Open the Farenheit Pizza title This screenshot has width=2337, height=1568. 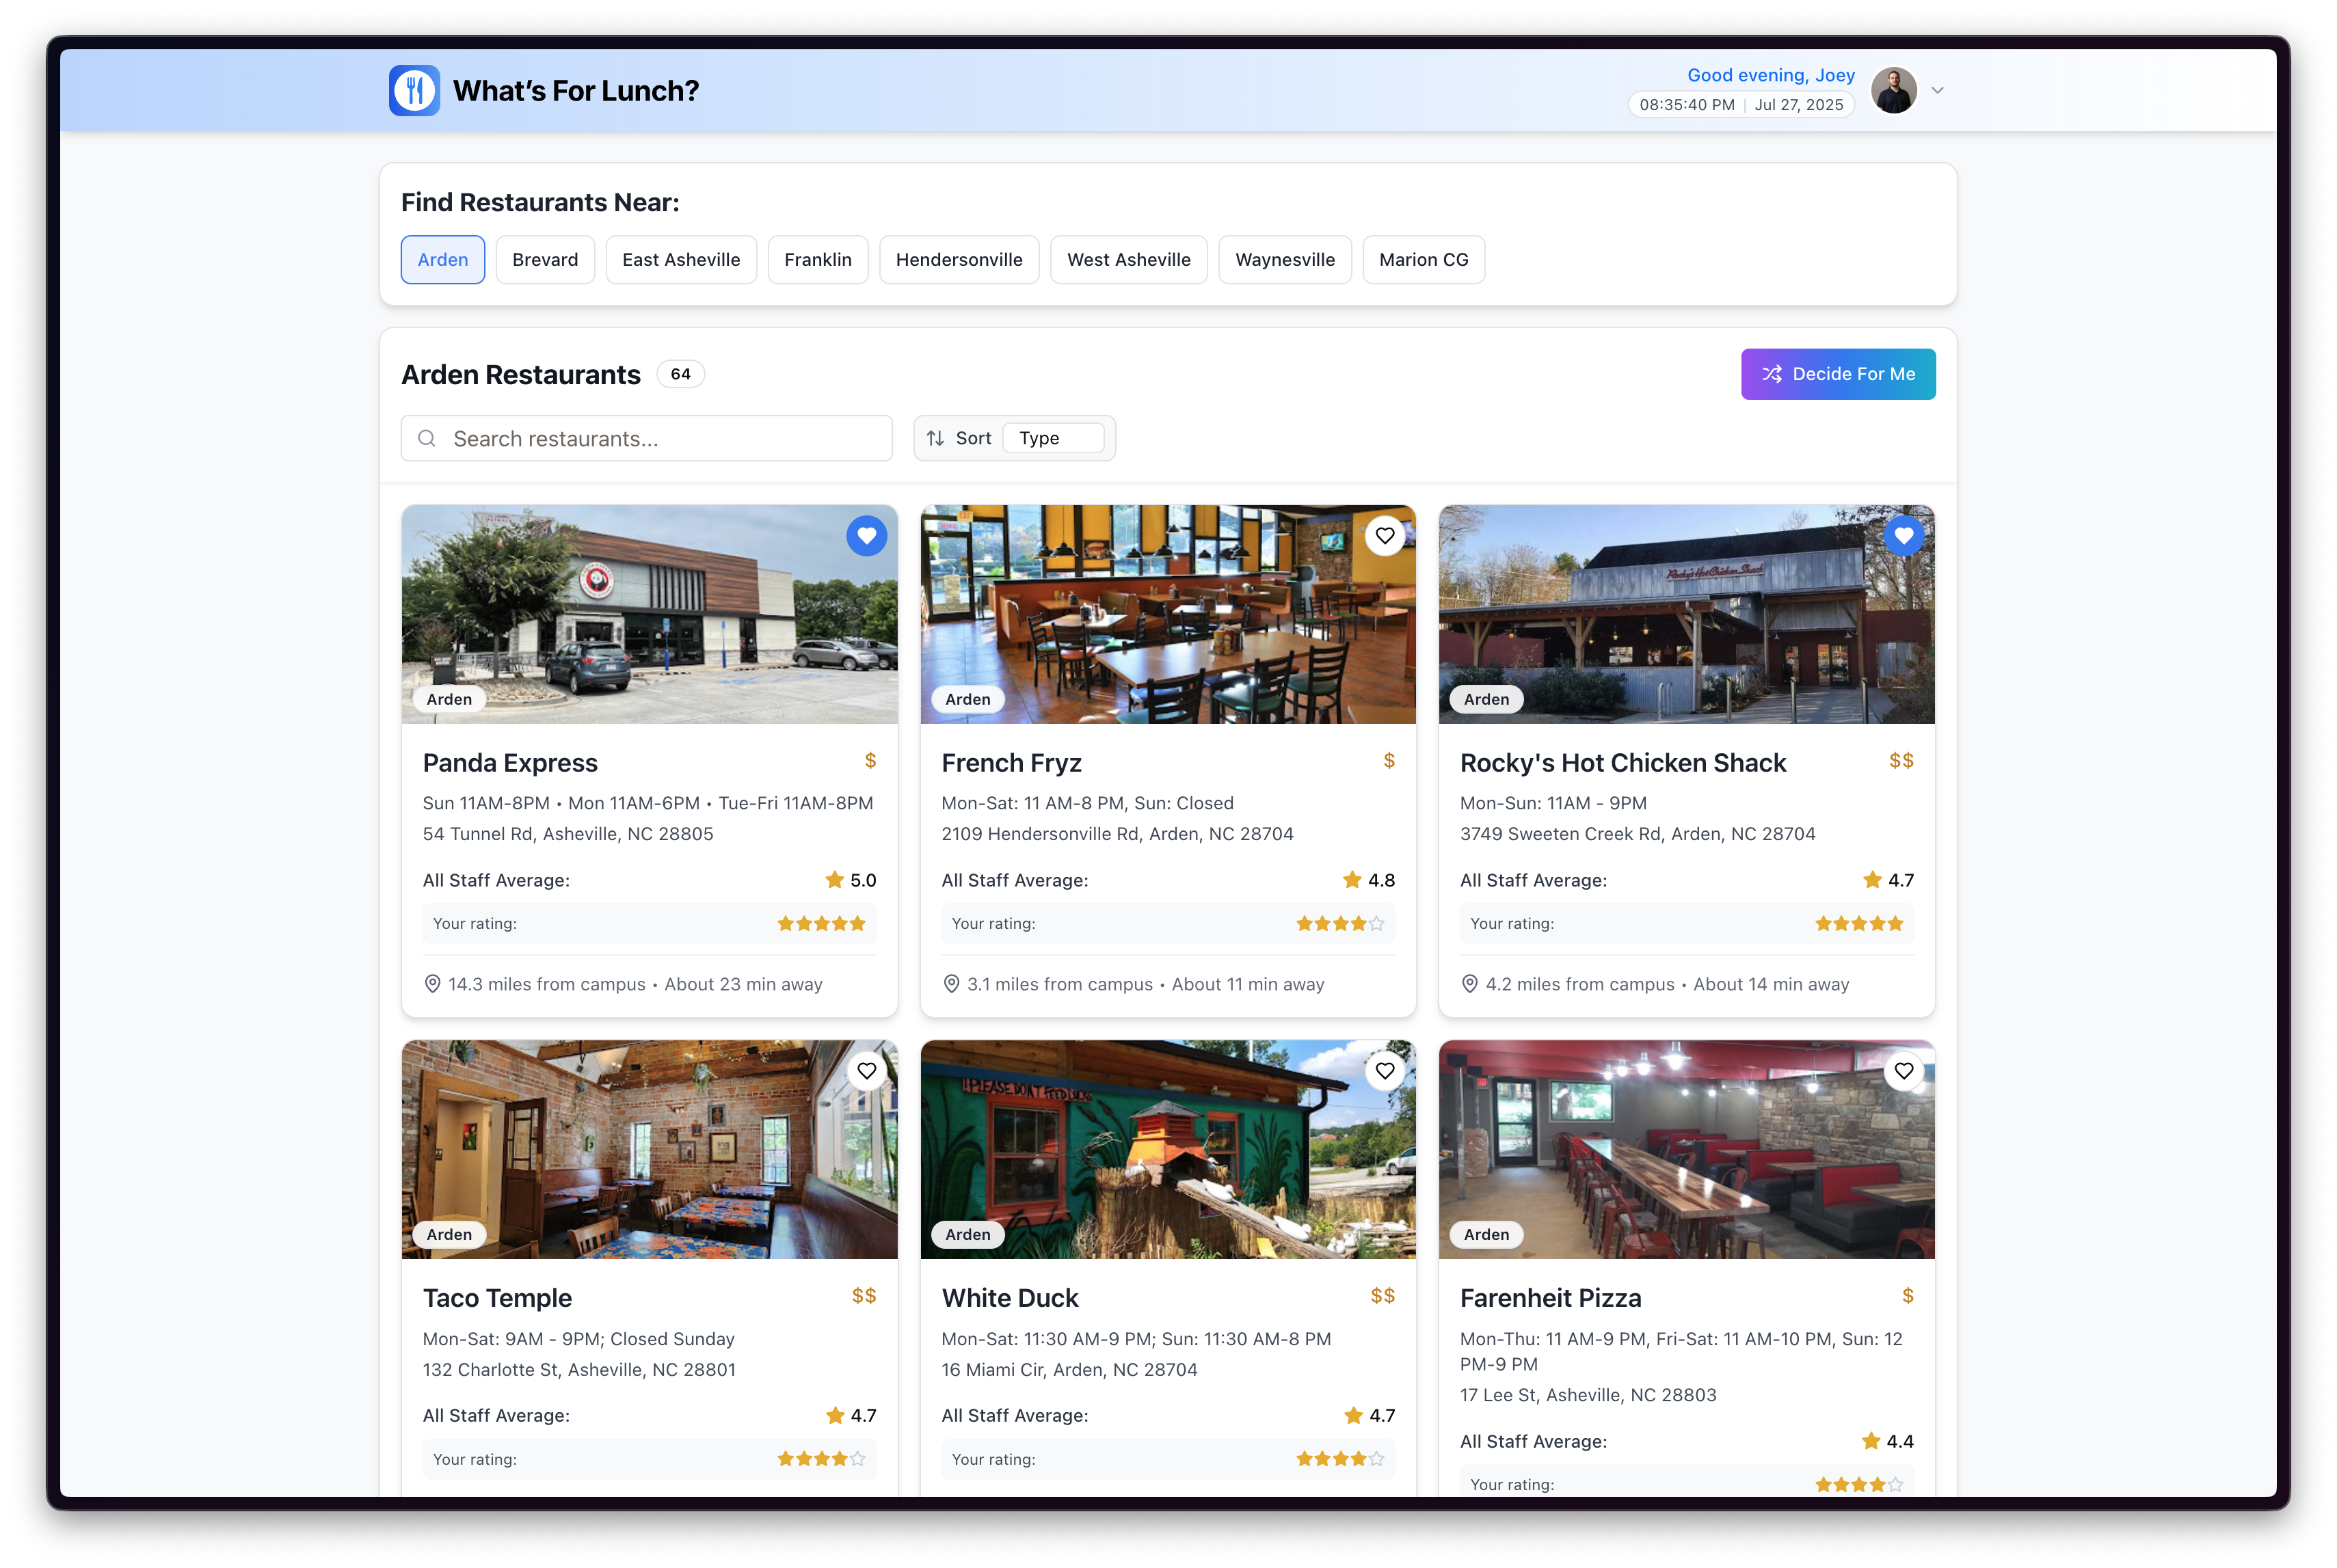(1551, 1298)
